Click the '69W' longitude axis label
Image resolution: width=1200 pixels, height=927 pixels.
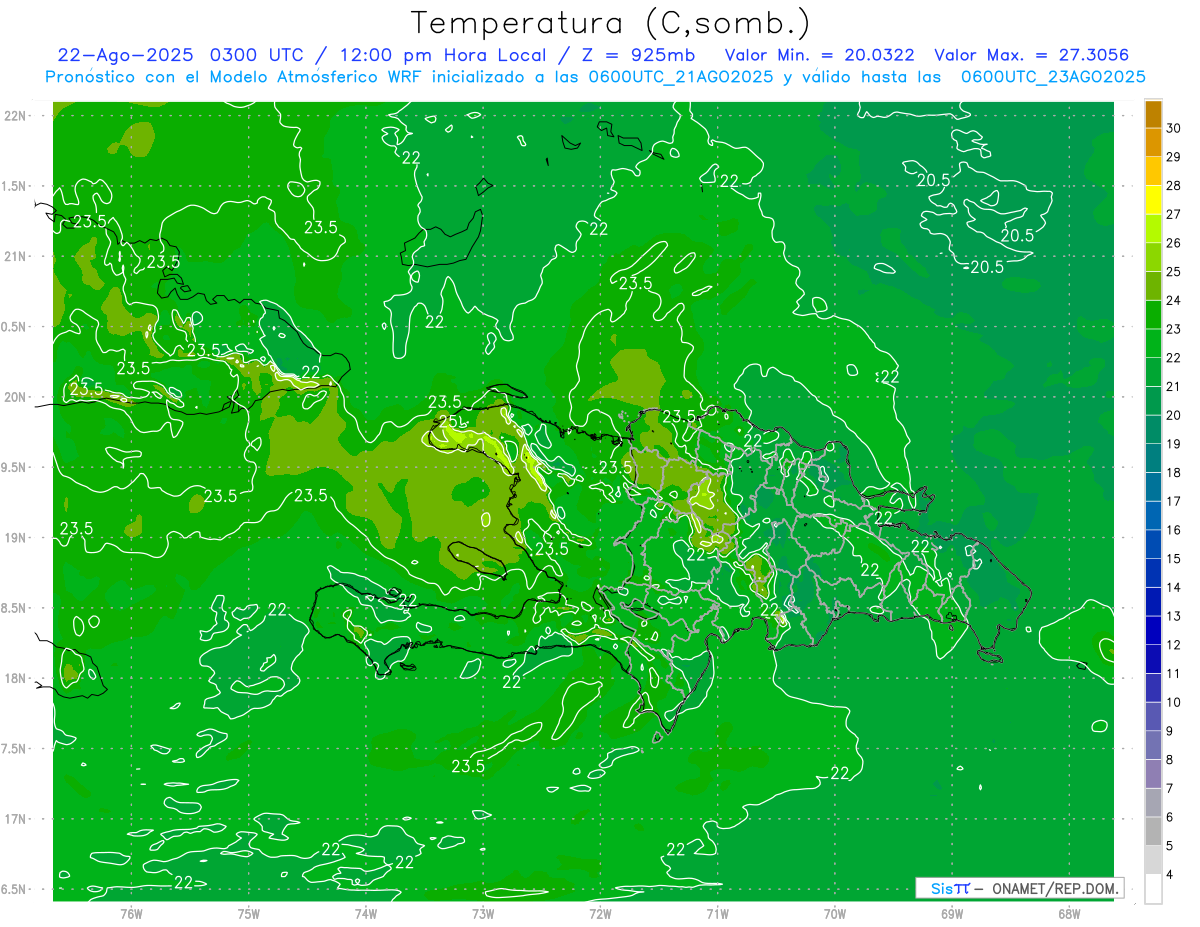tap(952, 913)
